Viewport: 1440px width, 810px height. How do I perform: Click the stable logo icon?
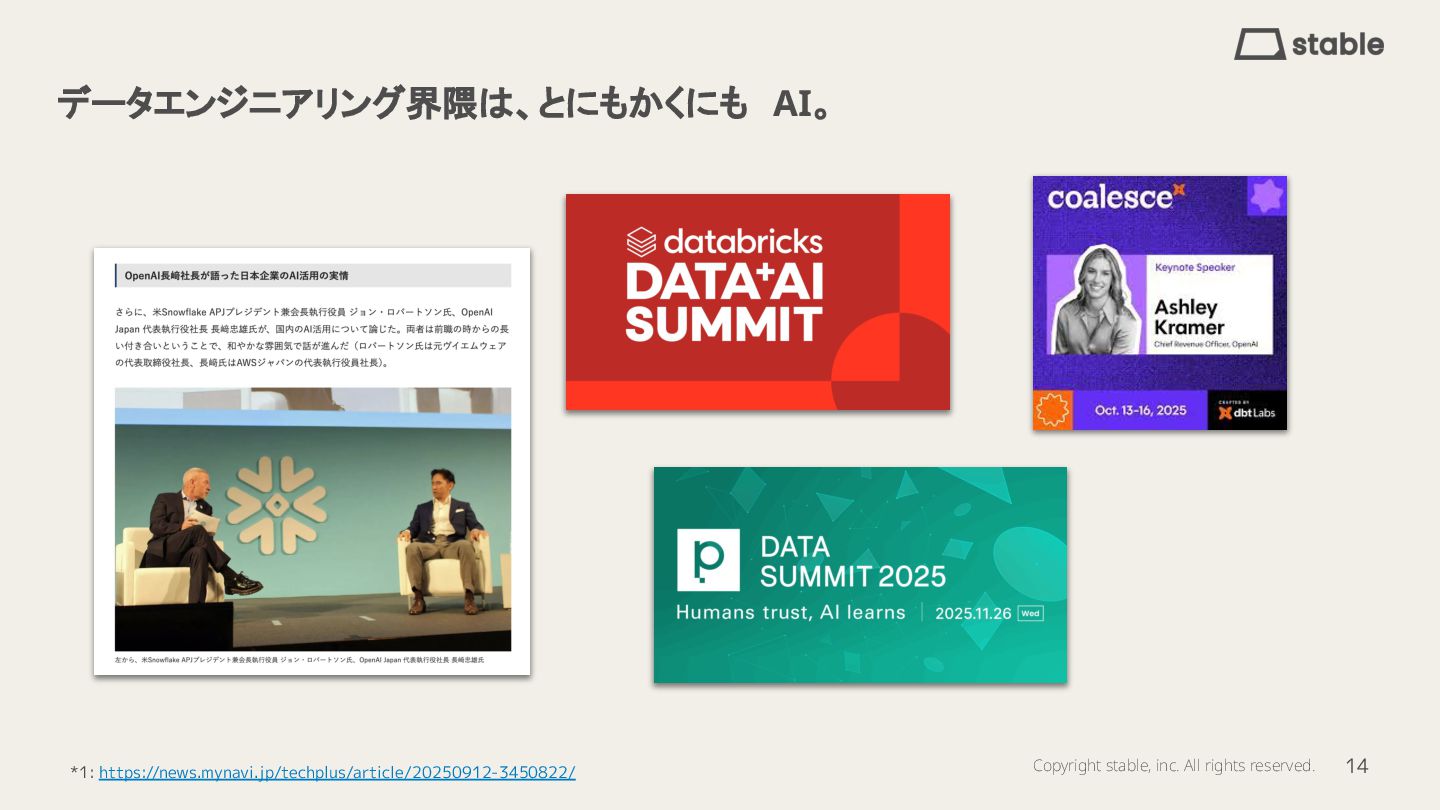1259,44
